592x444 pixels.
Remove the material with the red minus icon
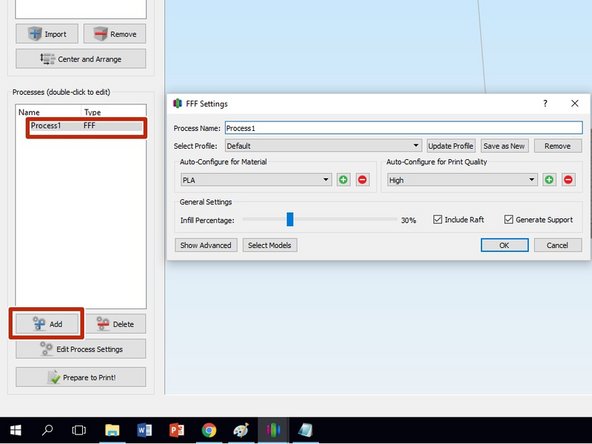click(362, 180)
